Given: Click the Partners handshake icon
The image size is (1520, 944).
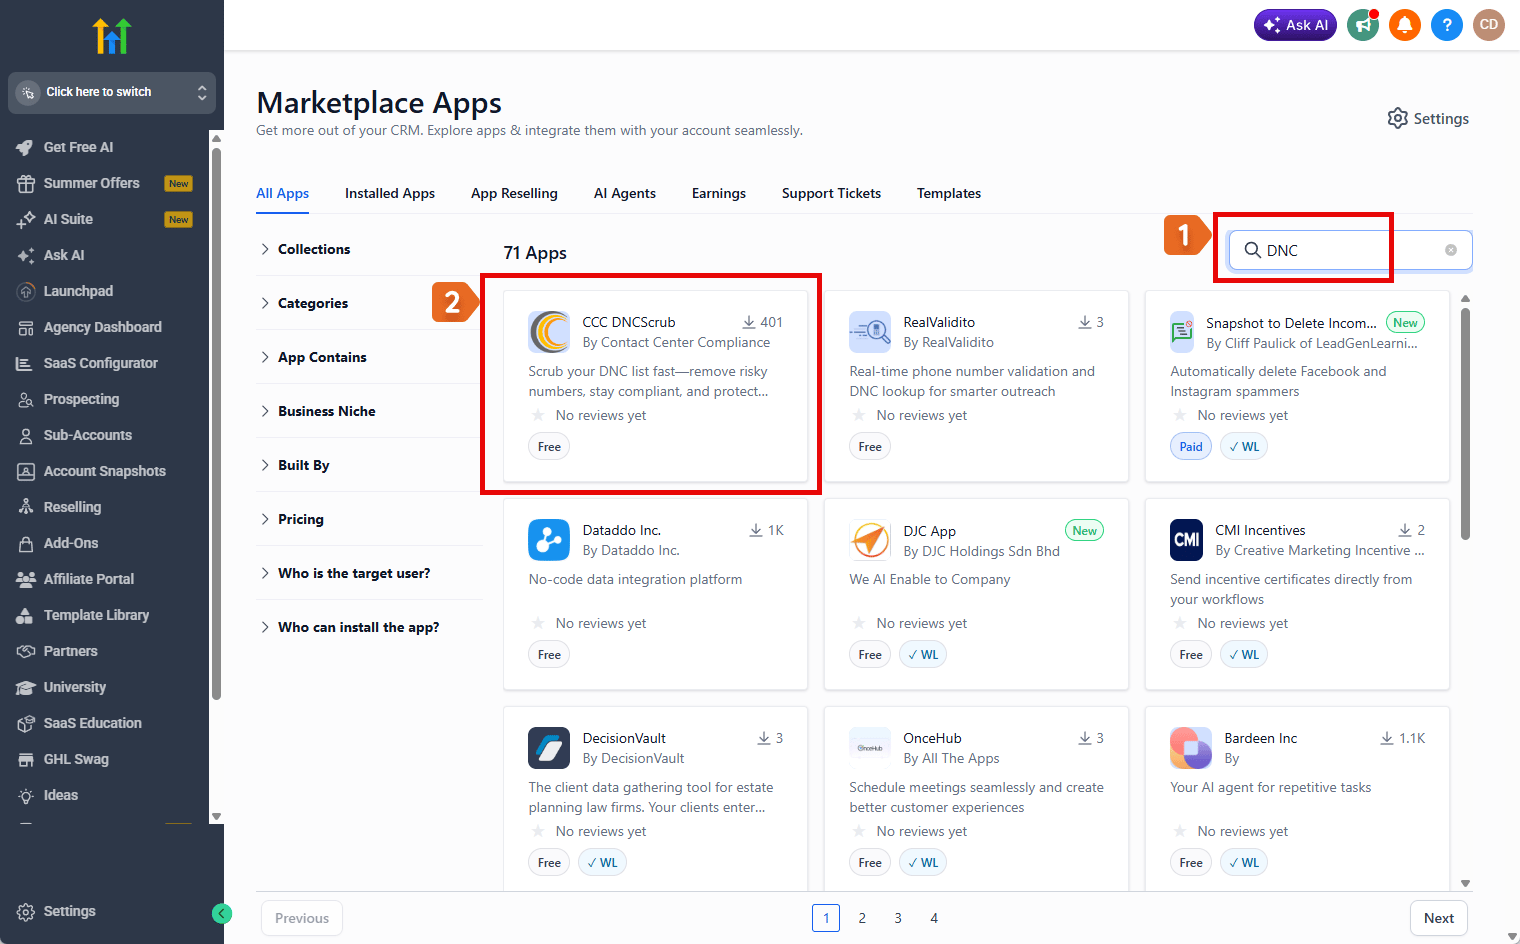Looking at the screenshot, I should pos(25,651).
